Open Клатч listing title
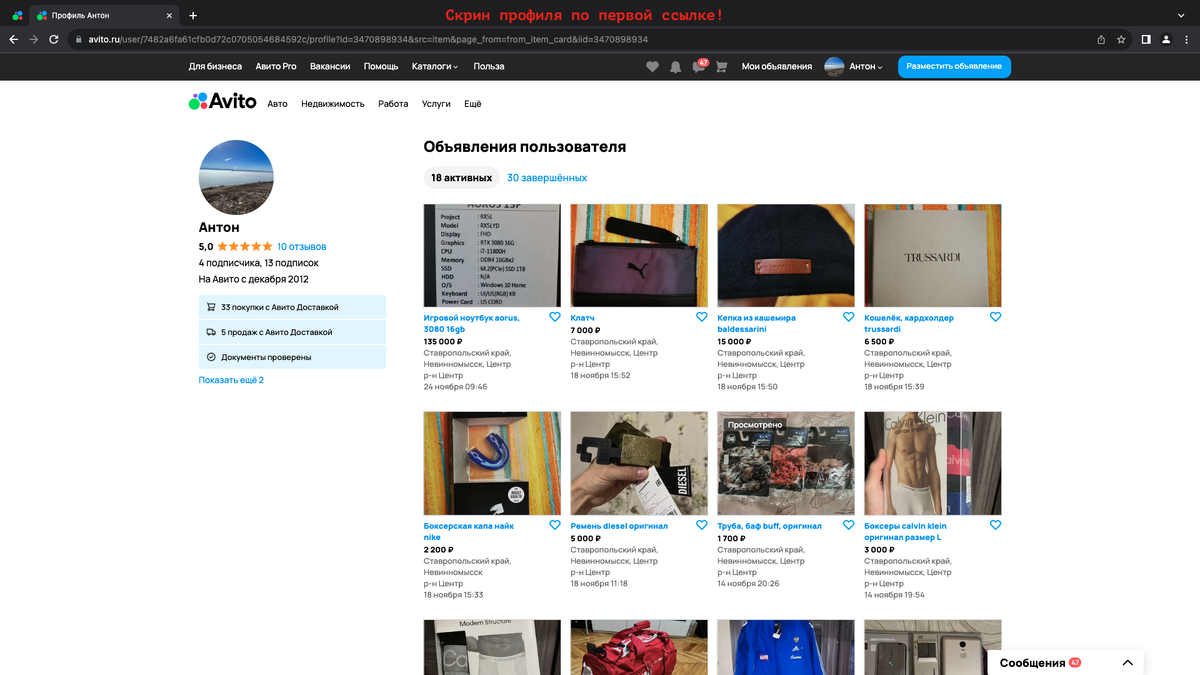The height and width of the screenshot is (675, 1200). pos(583,318)
